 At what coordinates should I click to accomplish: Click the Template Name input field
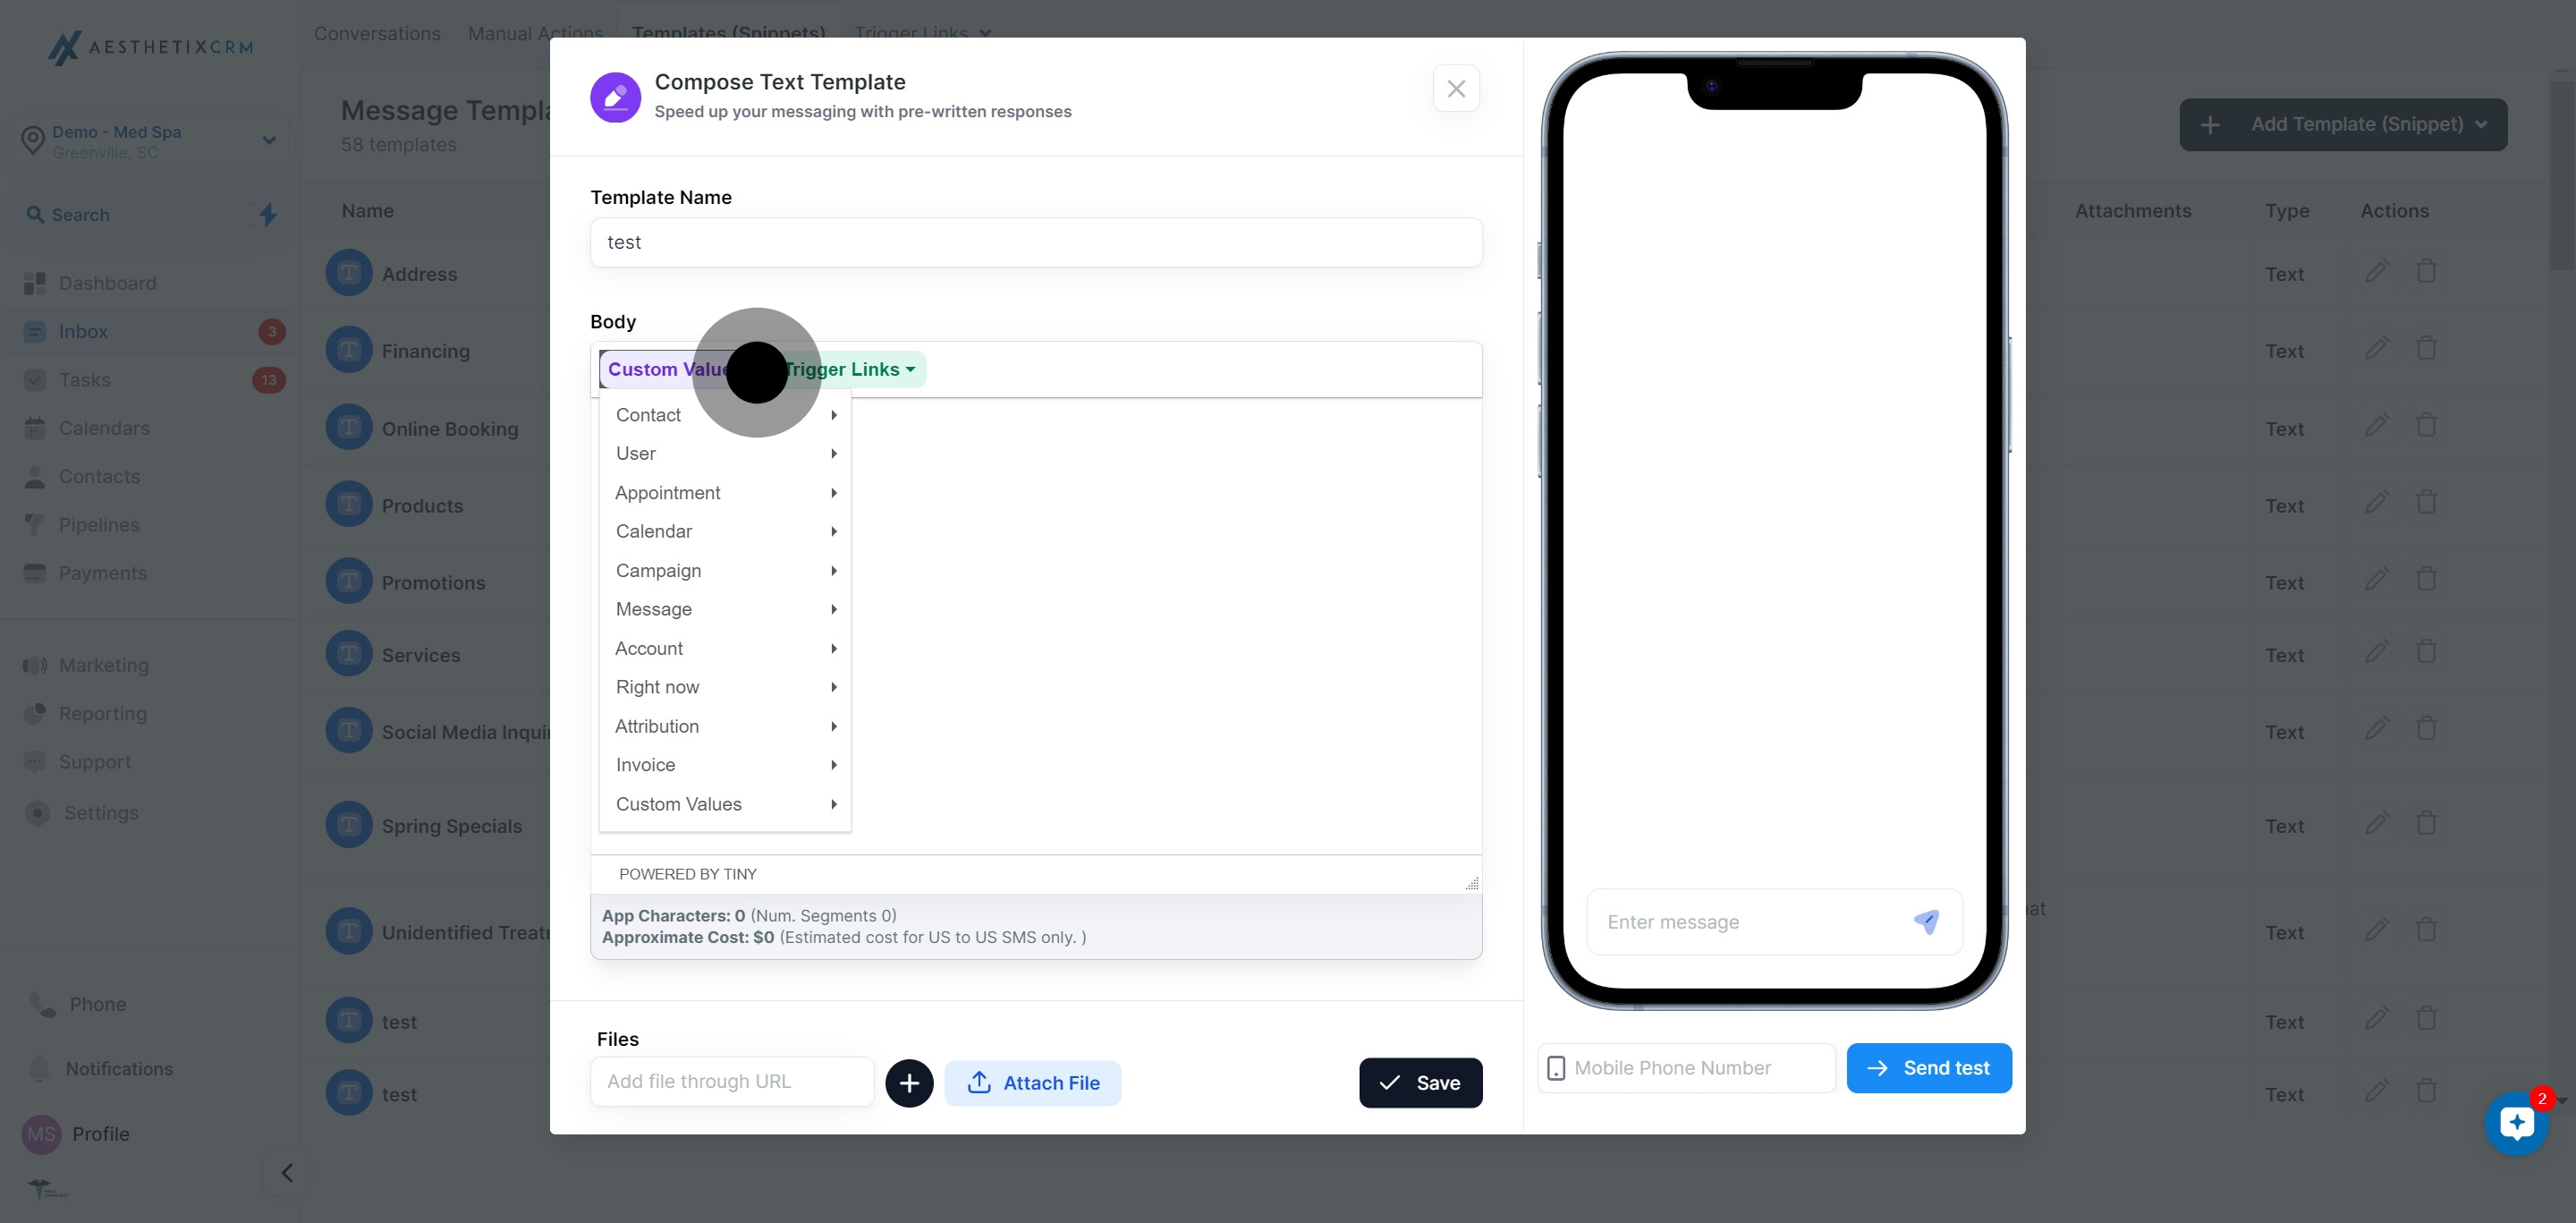(1036, 242)
